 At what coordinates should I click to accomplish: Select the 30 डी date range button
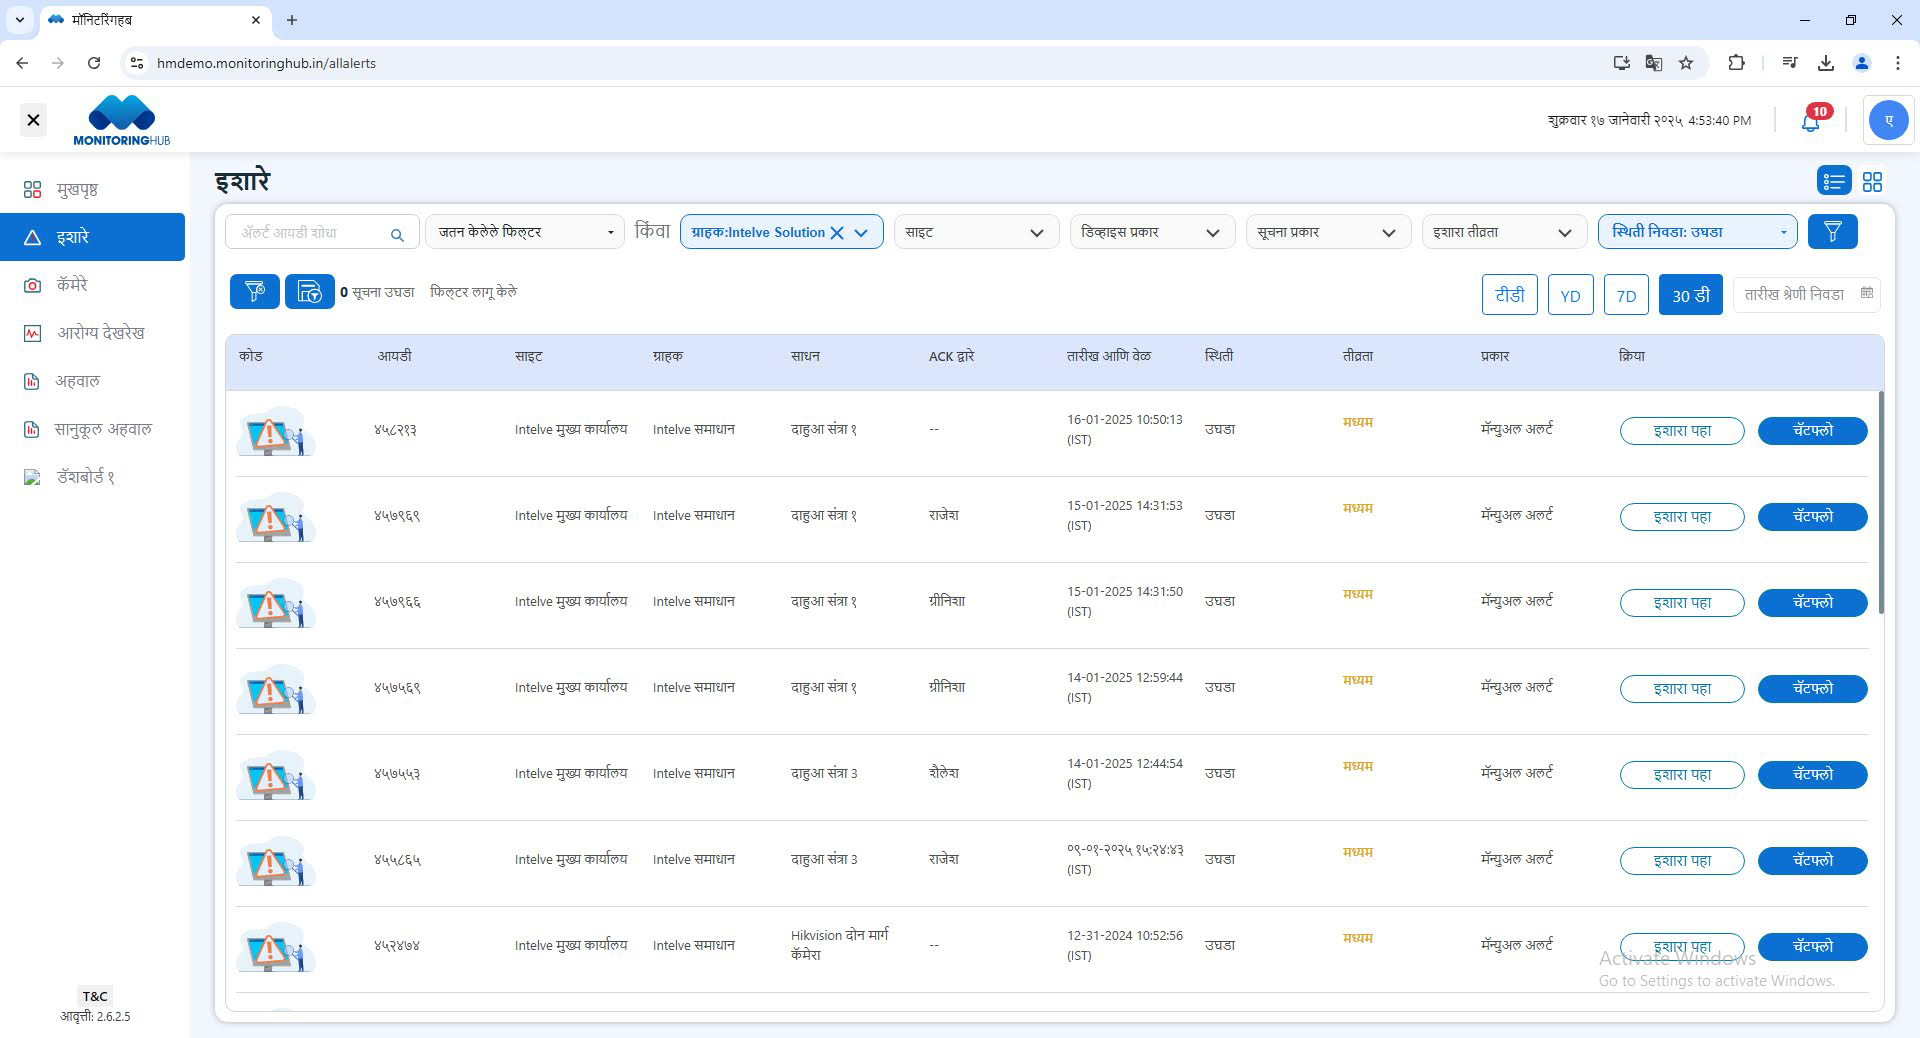point(1690,295)
